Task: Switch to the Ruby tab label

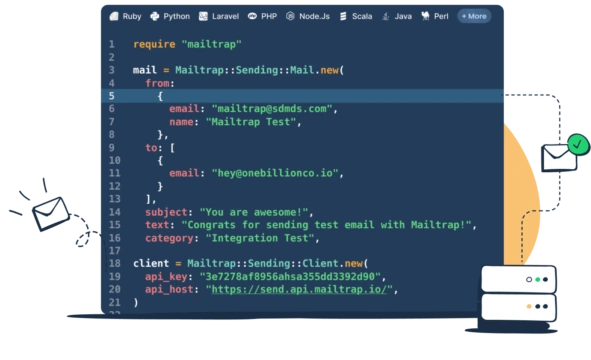Action: tap(132, 17)
